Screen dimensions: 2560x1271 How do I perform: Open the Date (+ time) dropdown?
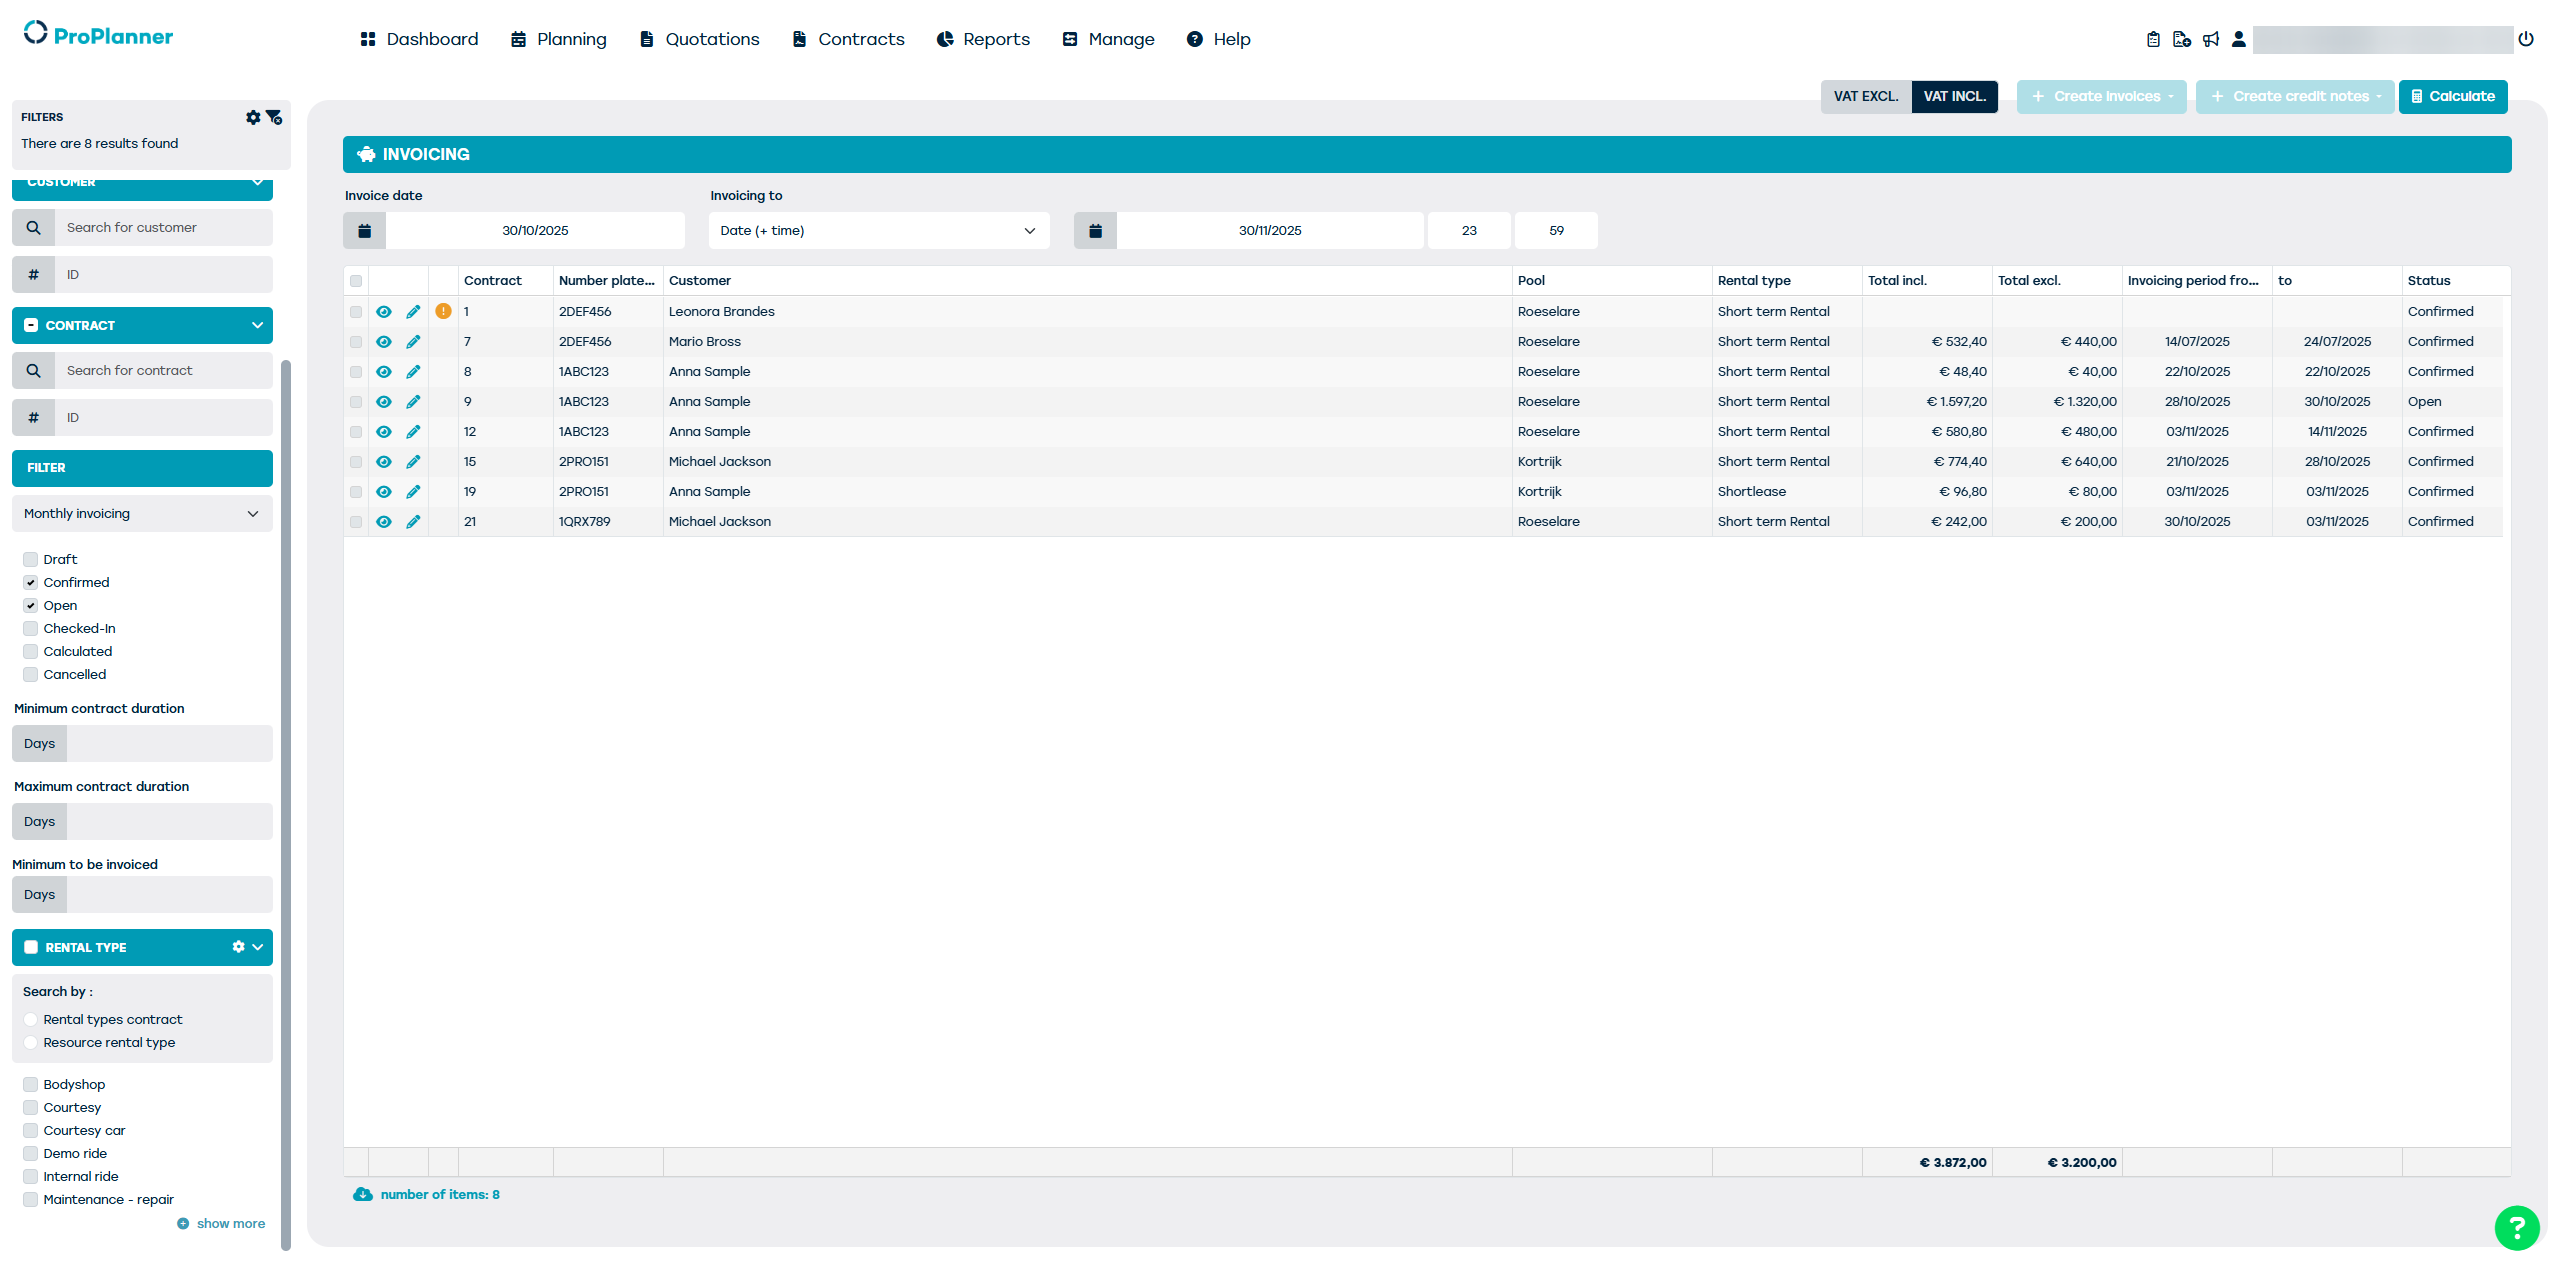[x=878, y=231]
